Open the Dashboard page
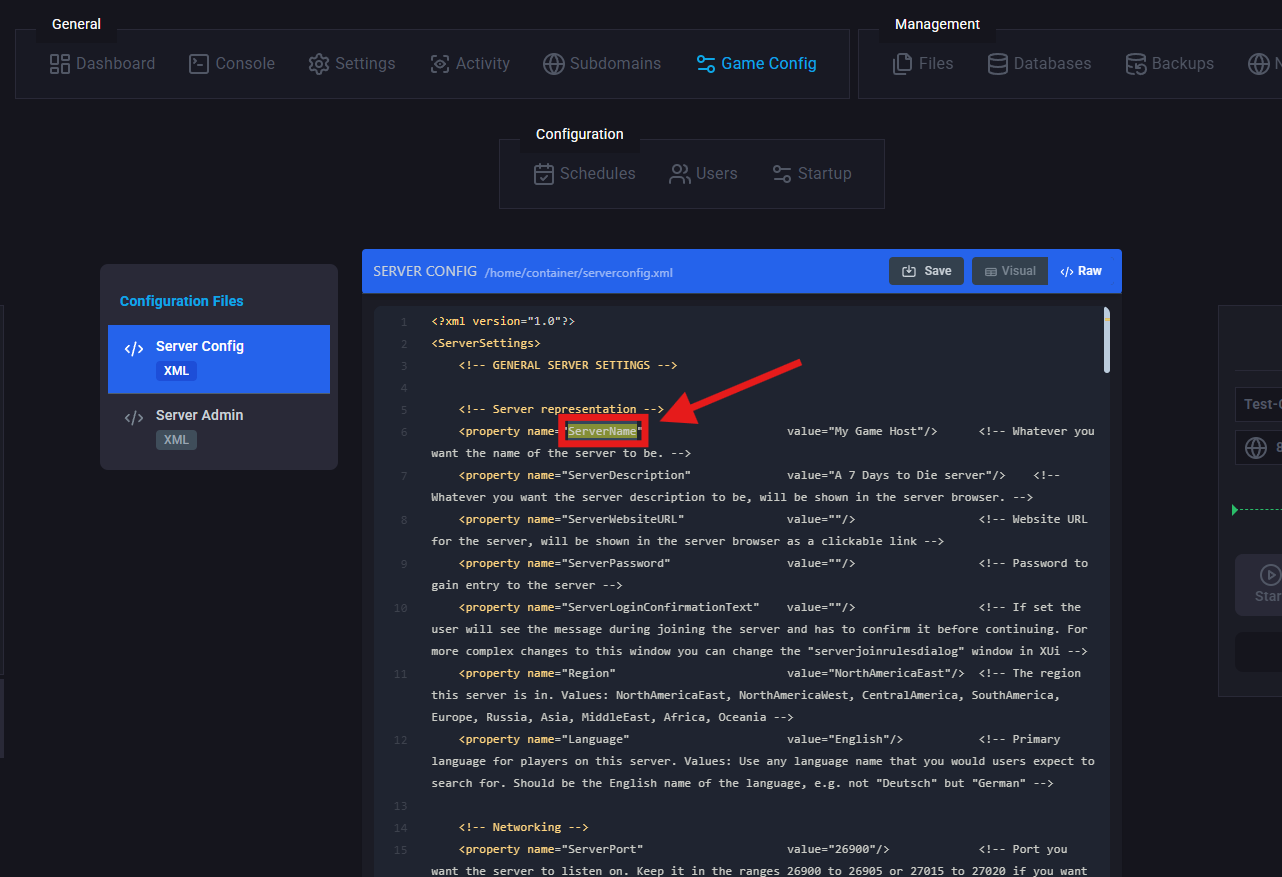Image resolution: width=1282 pixels, height=877 pixels. coord(102,64)
